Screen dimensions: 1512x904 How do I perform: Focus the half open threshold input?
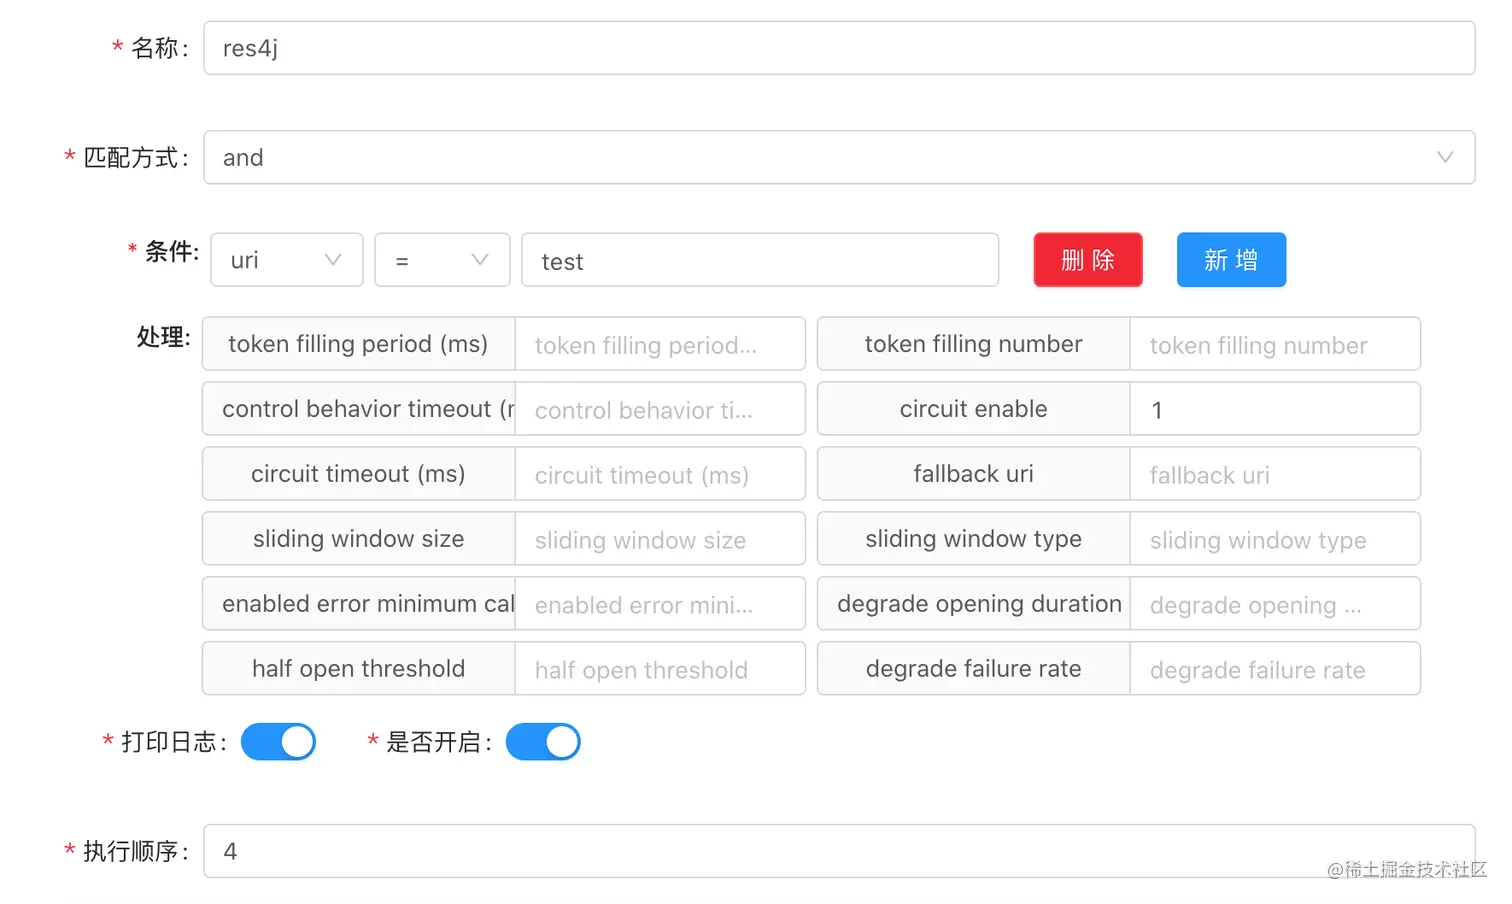click(x=660, y=669)
